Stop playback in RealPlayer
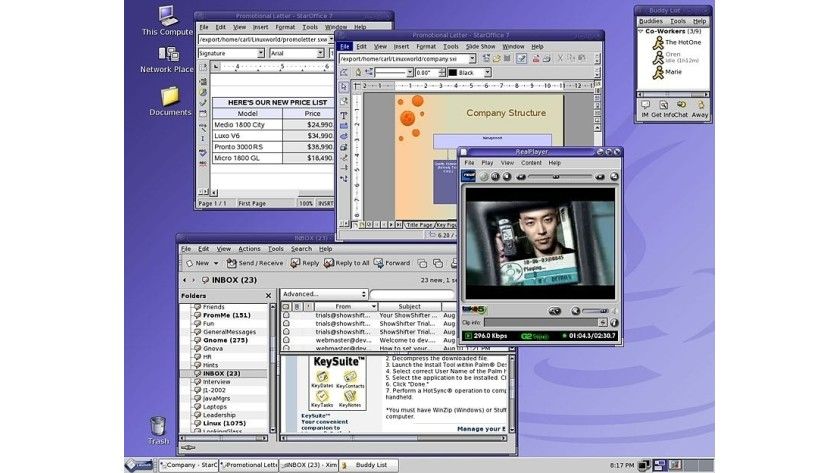The image size is (840, 473). pos(507,176)
